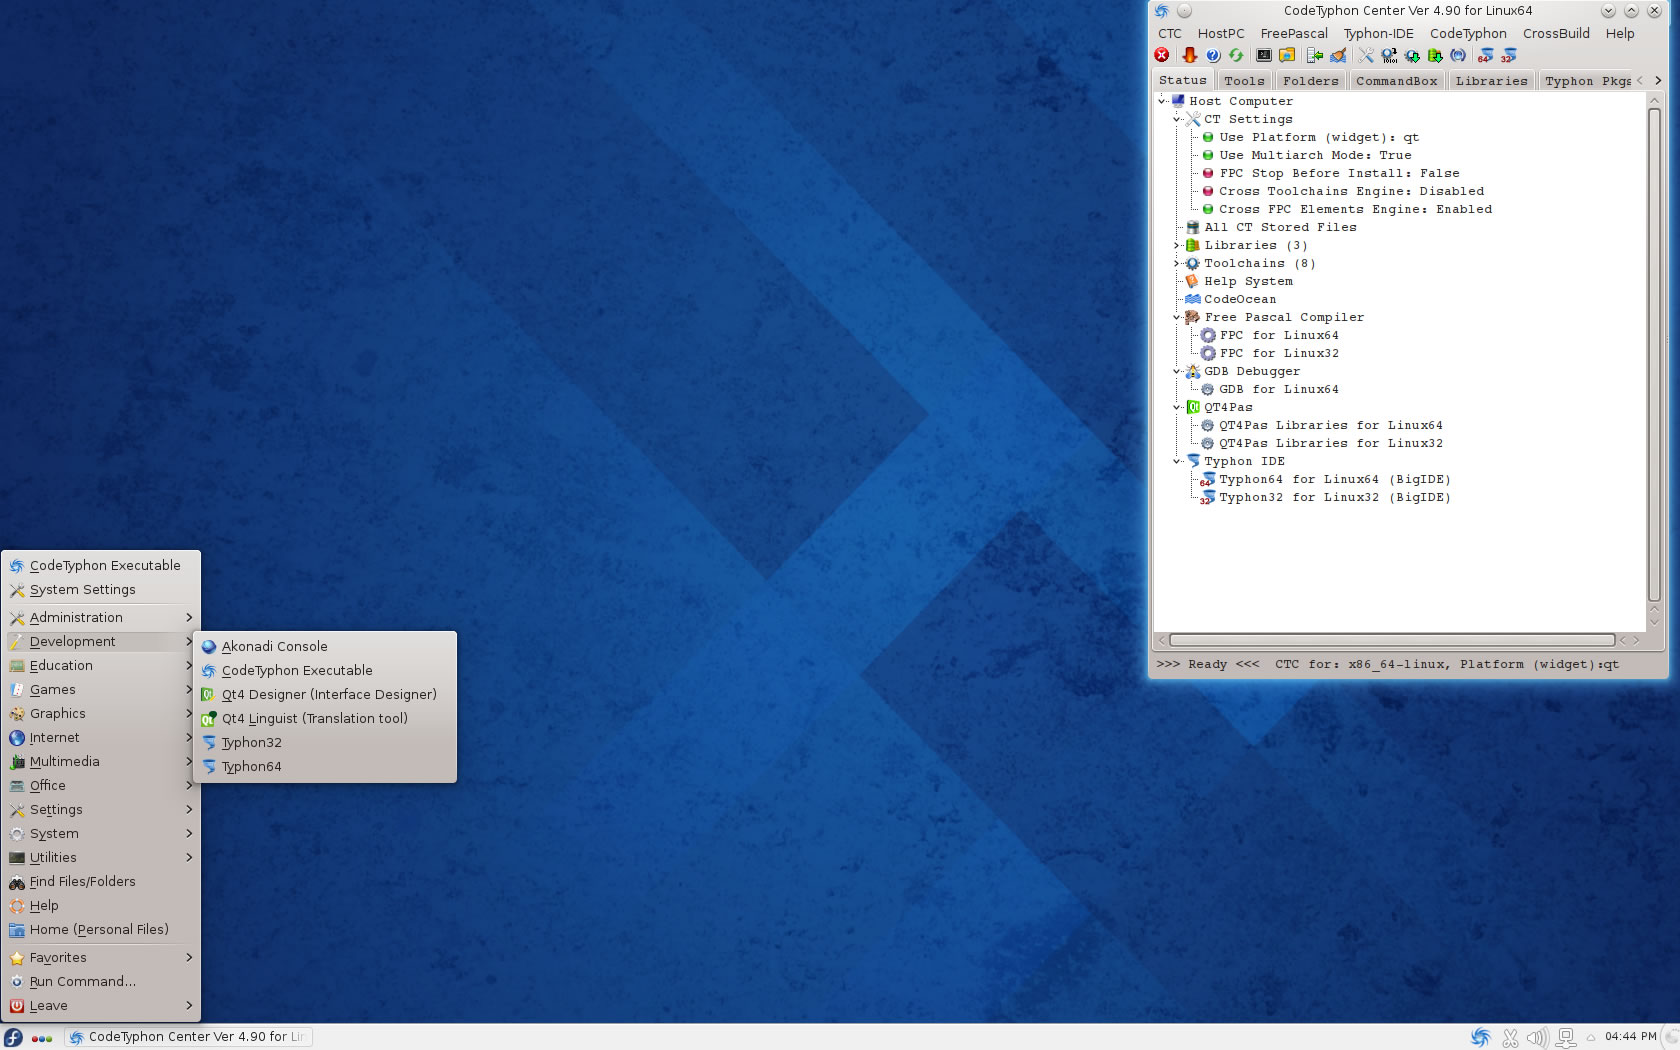
Task: Switch to the Typhon Pkgs tab
Action: pyautogui.click(x=1587, y=81)
